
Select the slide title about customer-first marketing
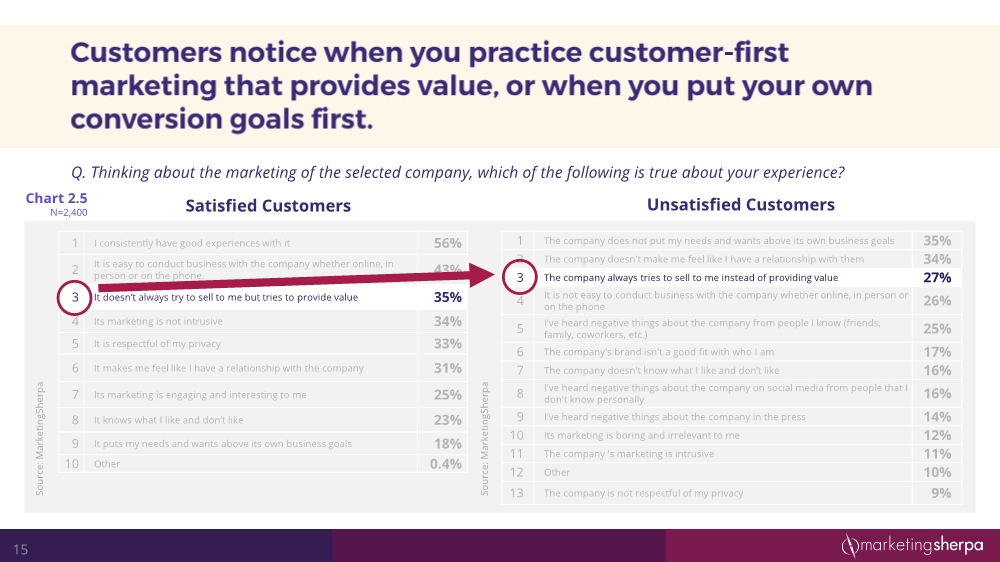(470, 88)
